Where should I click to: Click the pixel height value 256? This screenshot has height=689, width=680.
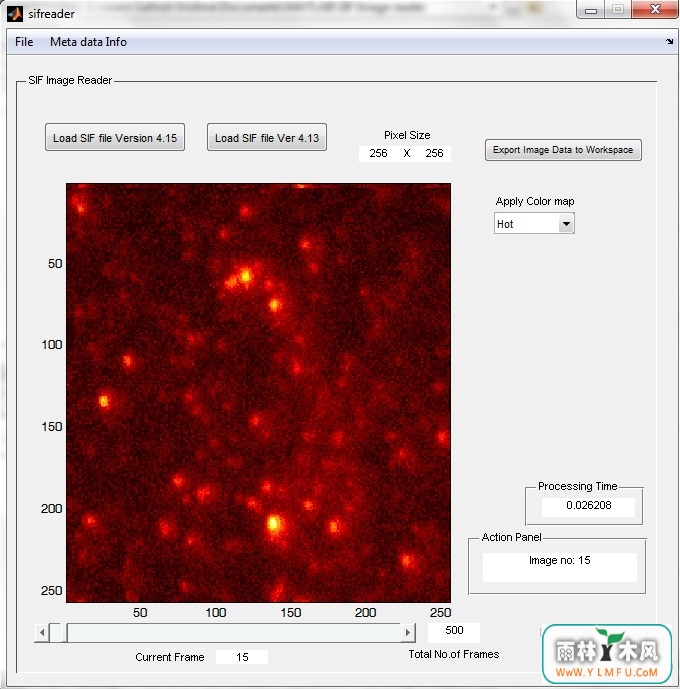point(434,153)
